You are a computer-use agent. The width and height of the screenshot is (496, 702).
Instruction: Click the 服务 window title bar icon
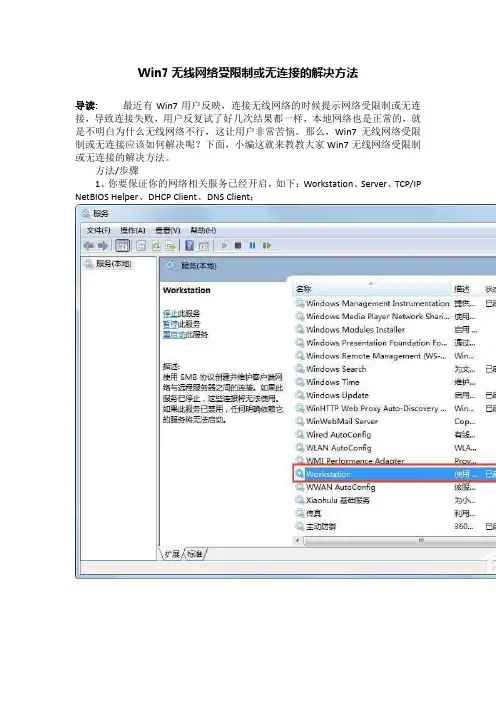coord(86,214)
